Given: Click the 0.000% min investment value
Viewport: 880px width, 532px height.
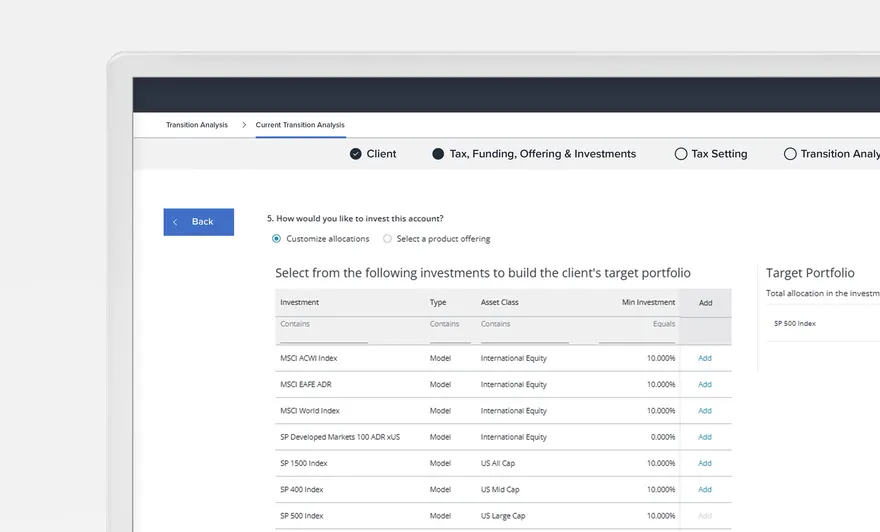Looking at the screenshot, I should [x=663, y=437].
